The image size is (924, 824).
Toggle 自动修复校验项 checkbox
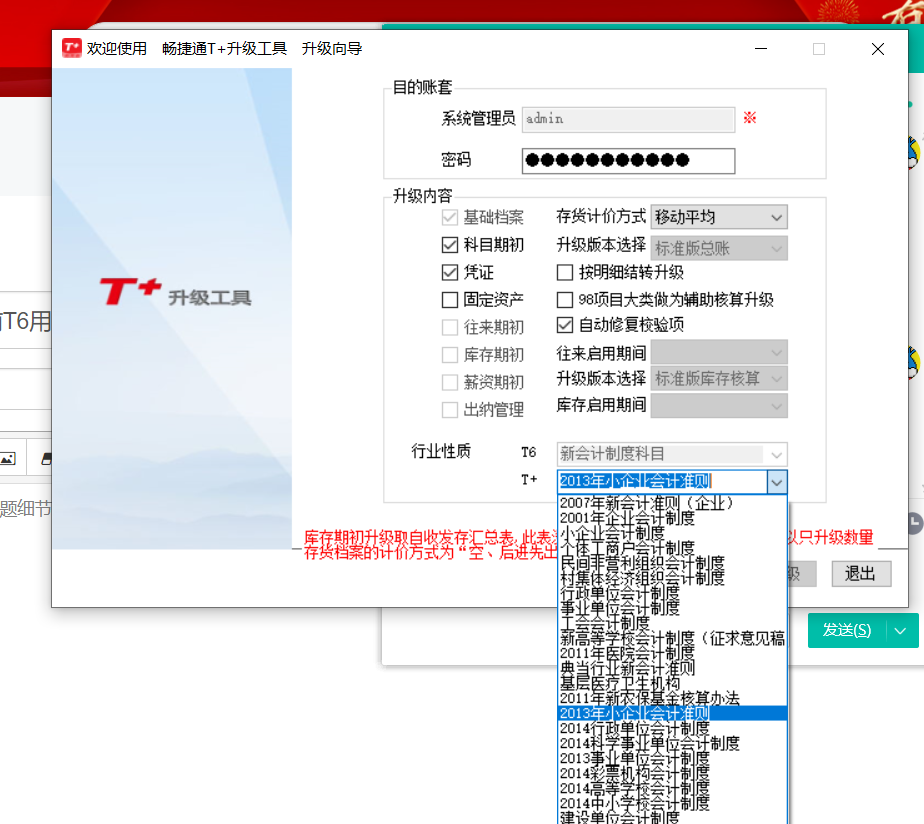pos(565,325)
